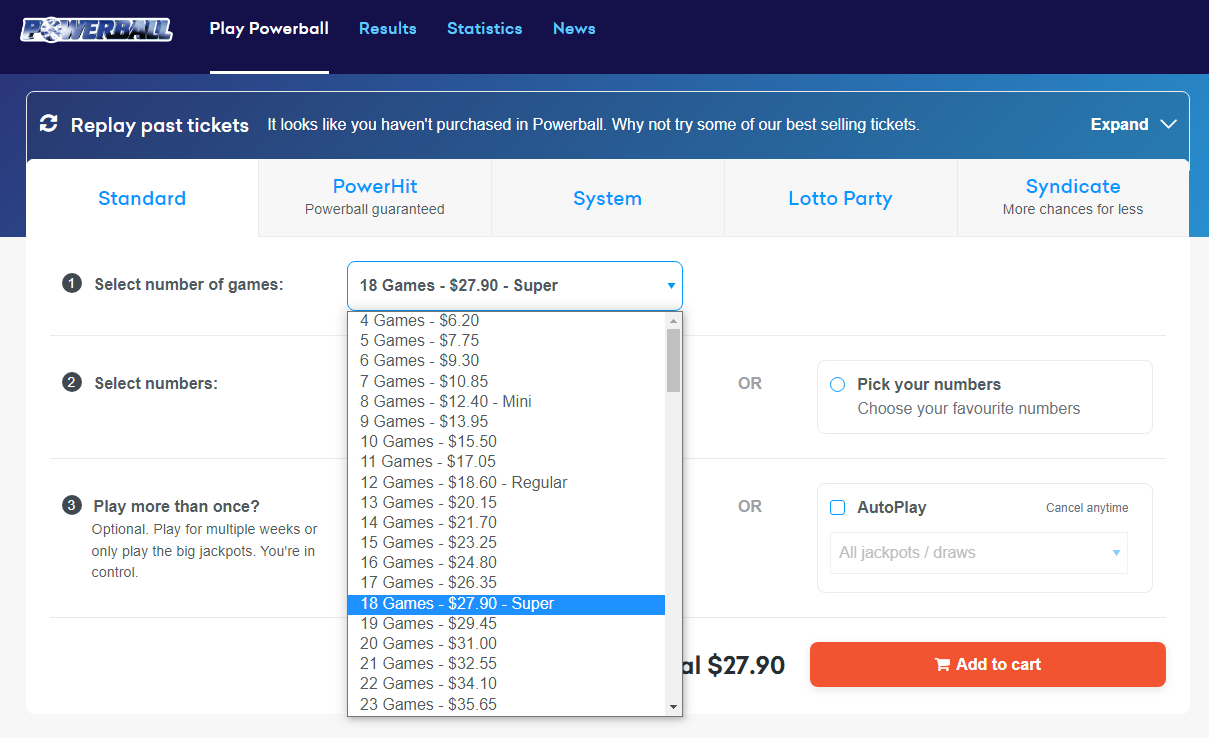Click the cart icon in Add to cart
This screenshot has width=1209, height=756.
point(941,664)
